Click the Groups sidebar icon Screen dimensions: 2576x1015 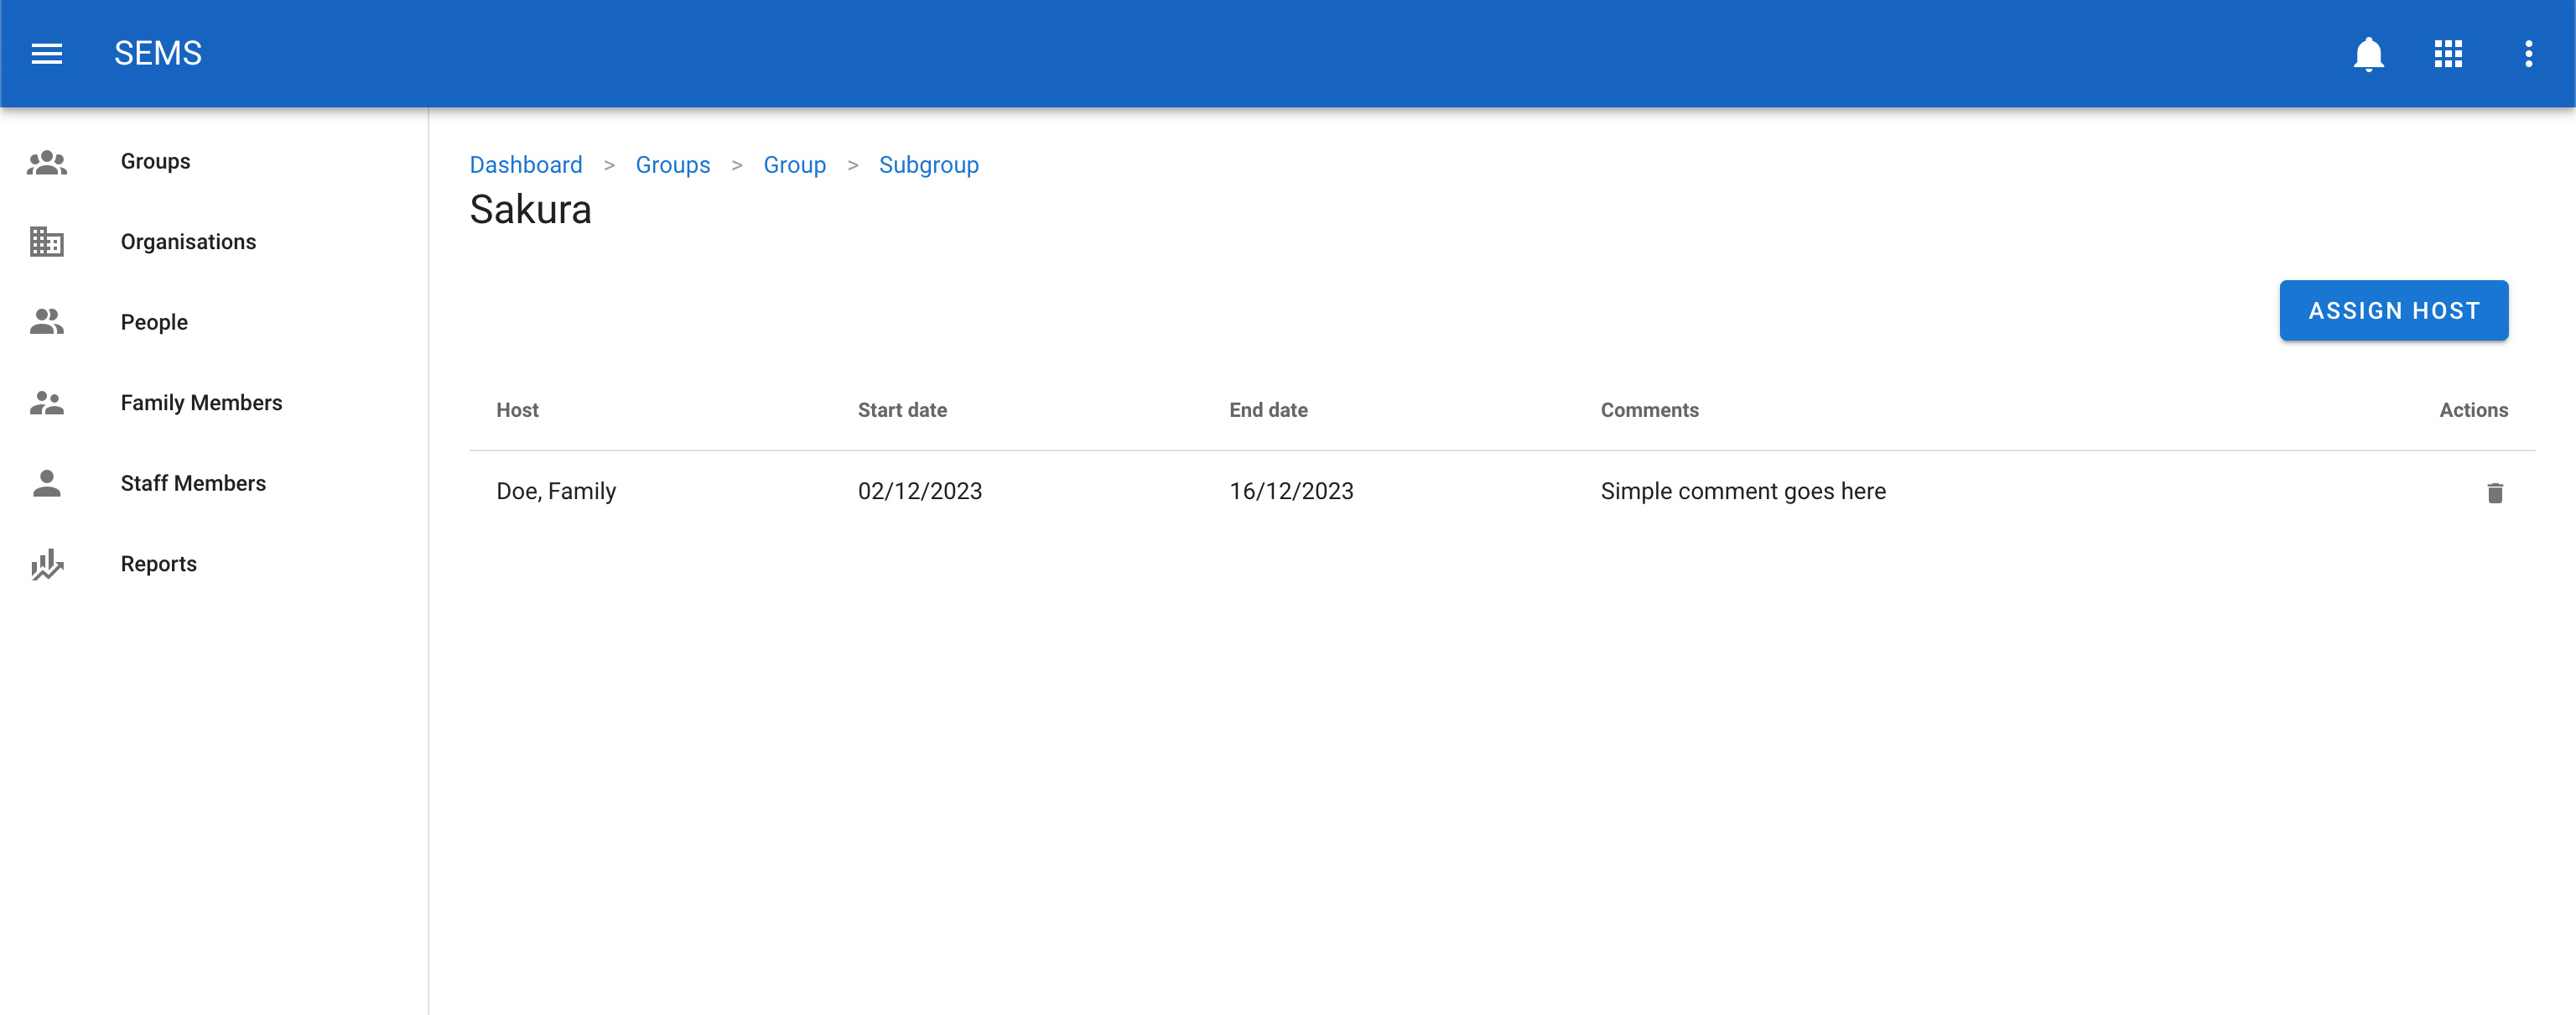47,162
